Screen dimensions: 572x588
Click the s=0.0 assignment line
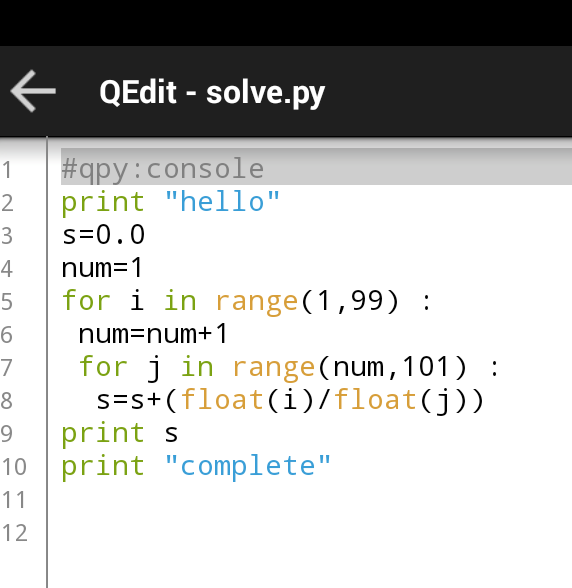click(103, 235)
